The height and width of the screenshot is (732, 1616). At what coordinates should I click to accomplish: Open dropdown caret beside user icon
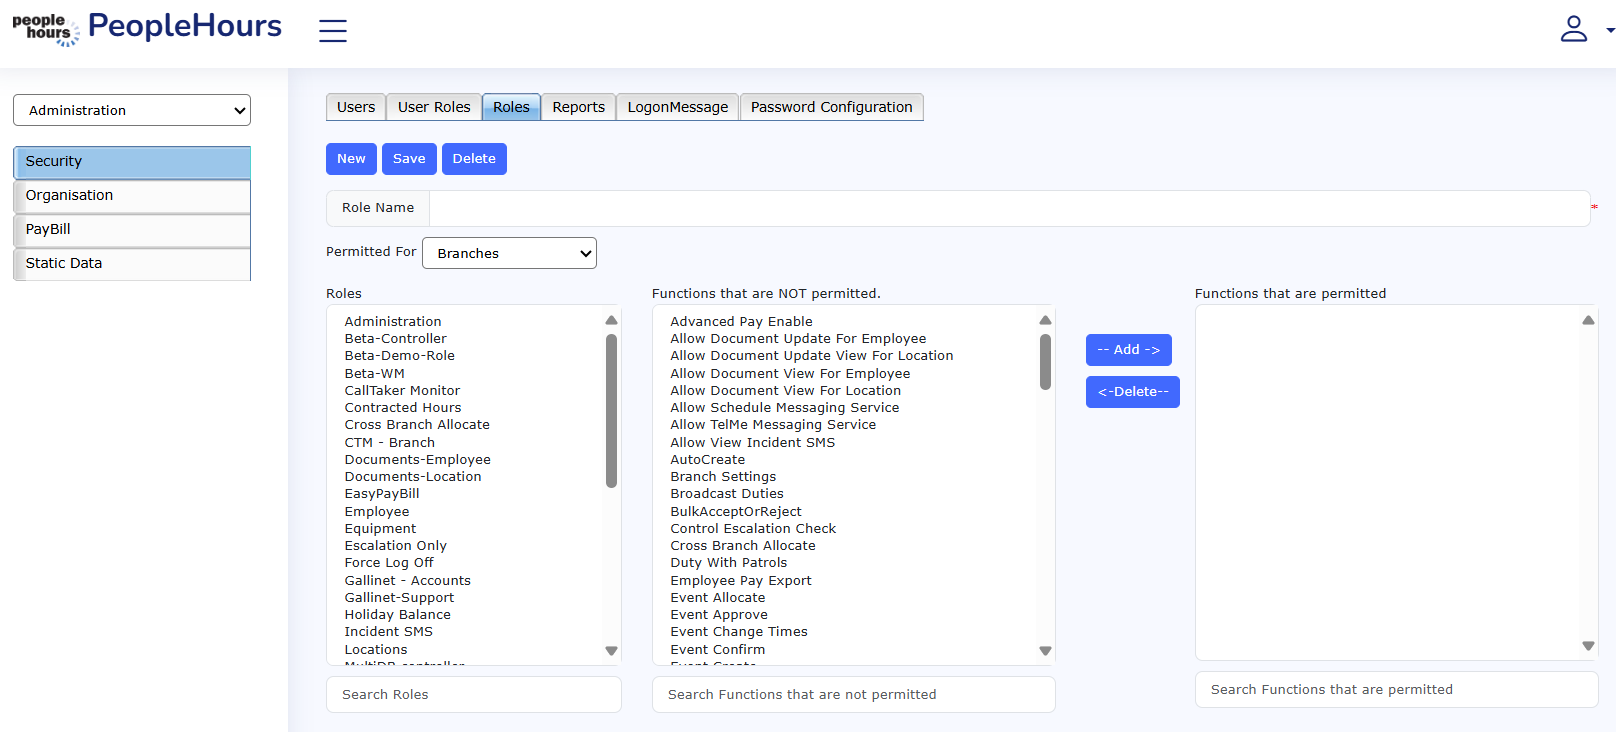1609,30
